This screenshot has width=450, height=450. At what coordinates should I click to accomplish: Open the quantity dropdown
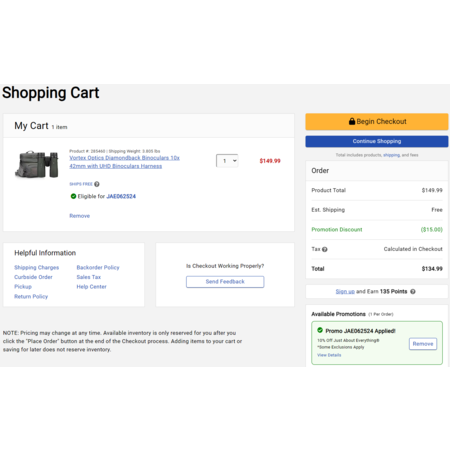(227, 161)
